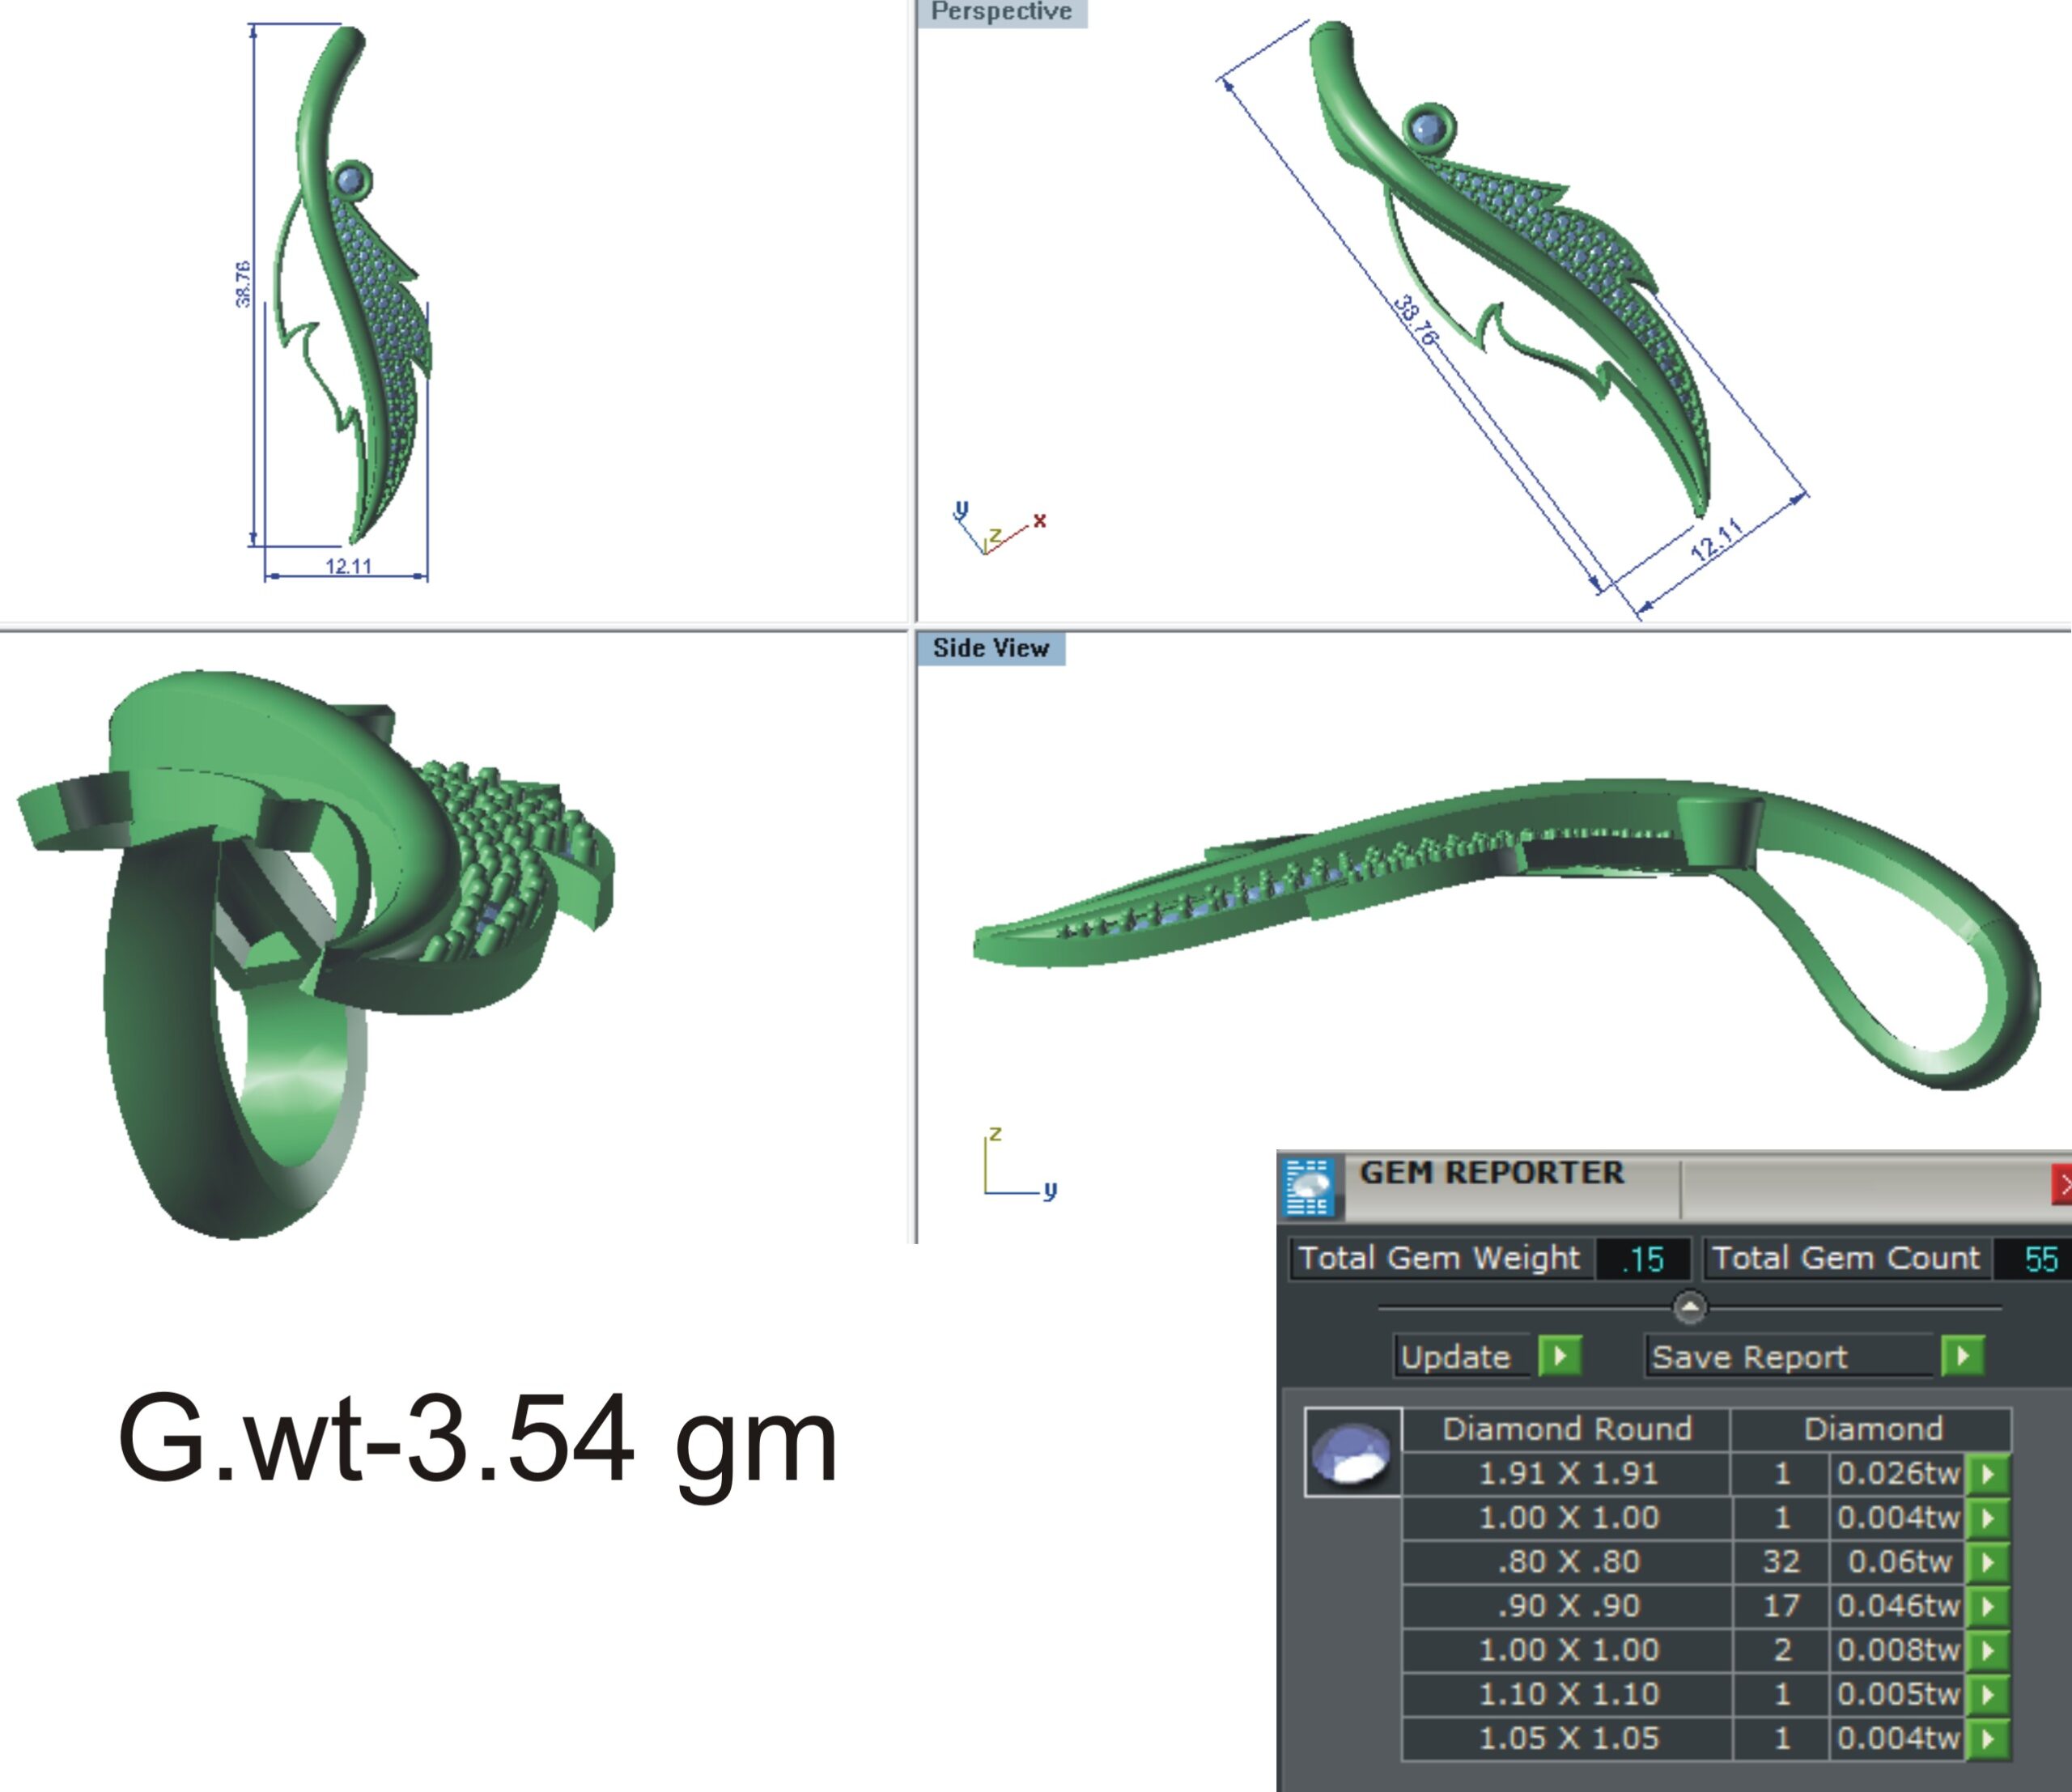The height and width of the screenshot is (1792, 2072).
Task: Click the Total Gem Weight value field
Action: pos(1643,1258)
